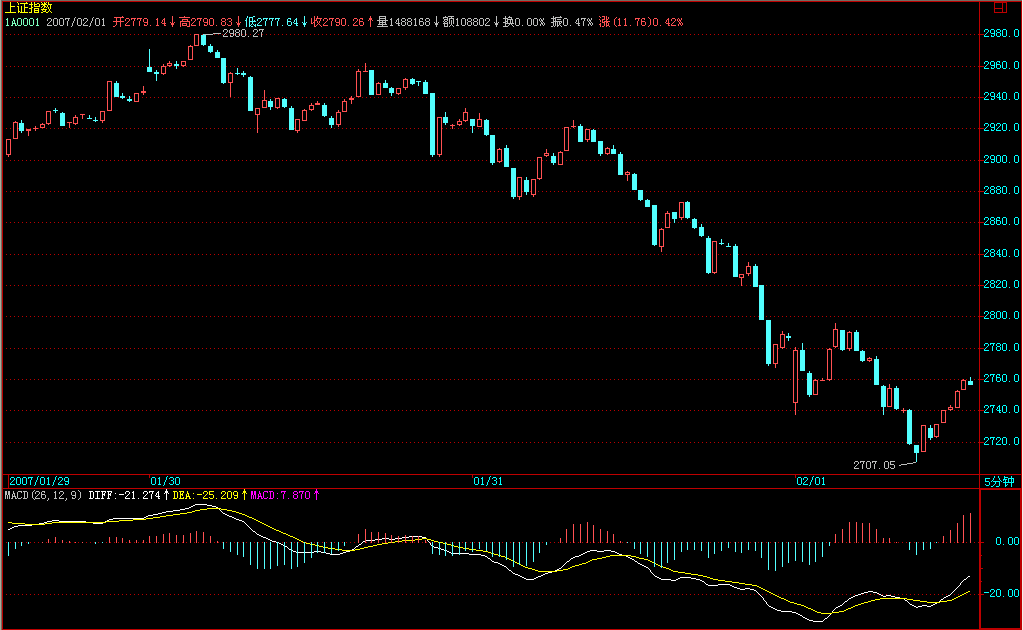1023x630 pixels.
Task: Click the 2800.00 level on price axis
Action: (1001, 316)
